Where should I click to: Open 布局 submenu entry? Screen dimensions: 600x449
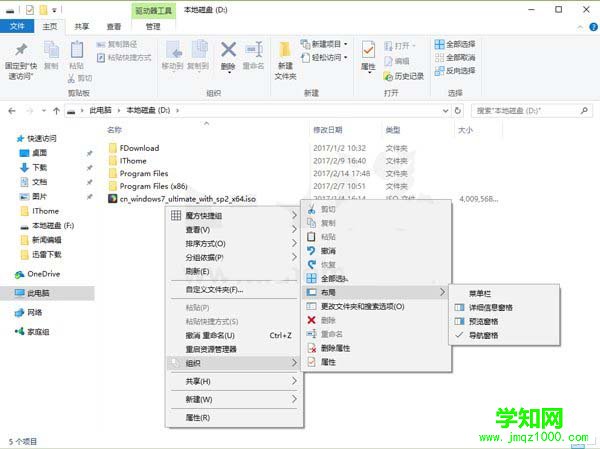[376, 292]
